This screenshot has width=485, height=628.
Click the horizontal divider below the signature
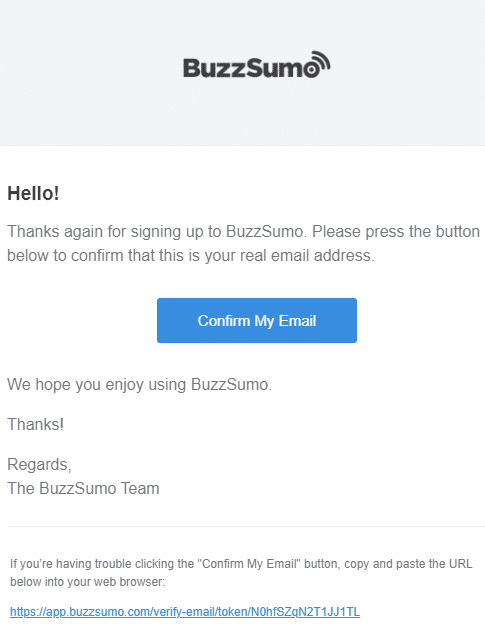point(246,526)
